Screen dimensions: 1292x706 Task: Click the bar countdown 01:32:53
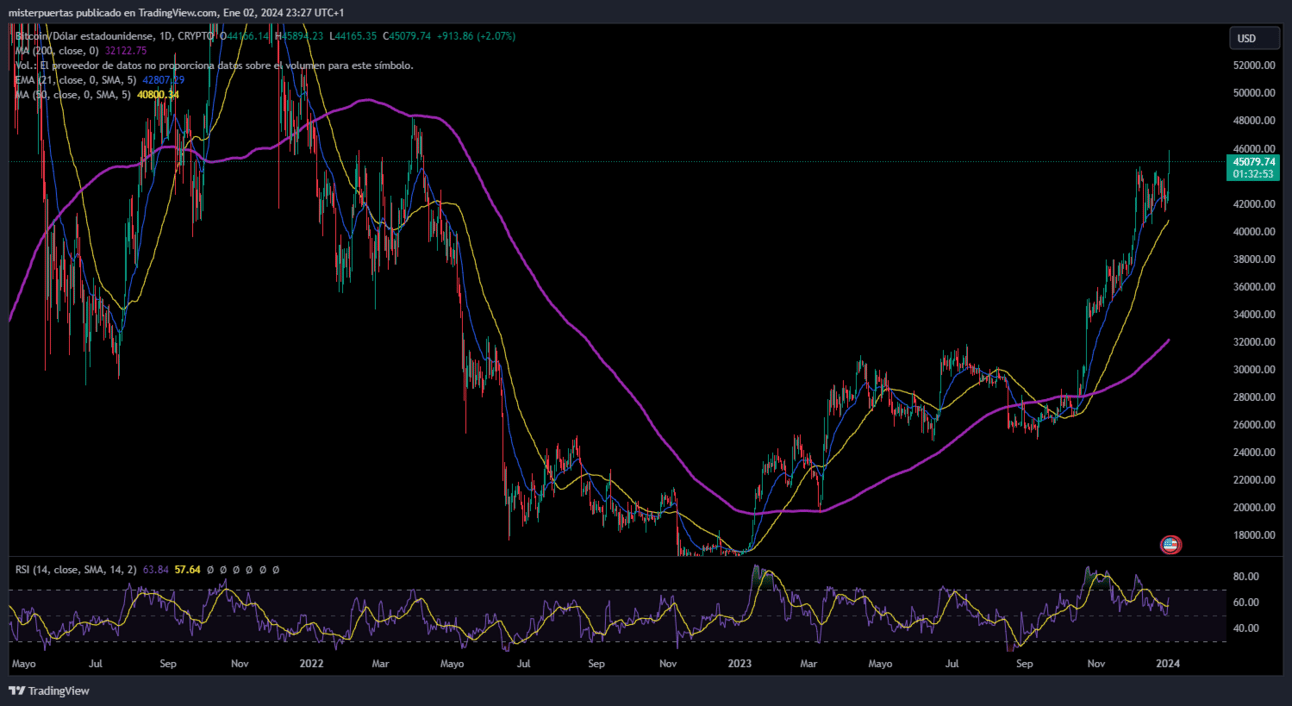click(1254, 174)
